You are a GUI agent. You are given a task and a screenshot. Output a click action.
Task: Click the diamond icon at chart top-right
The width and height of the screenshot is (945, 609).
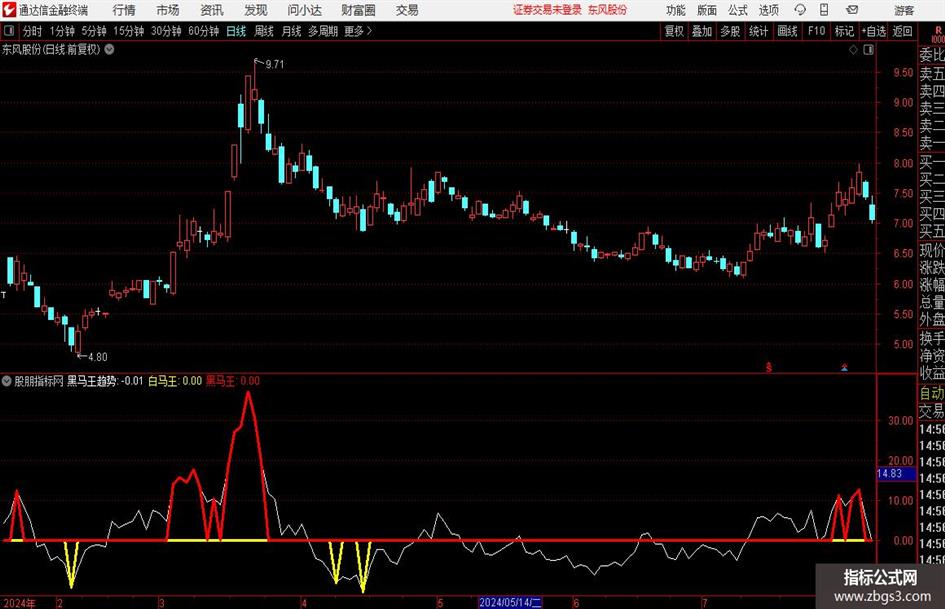[x=853, y=50]
